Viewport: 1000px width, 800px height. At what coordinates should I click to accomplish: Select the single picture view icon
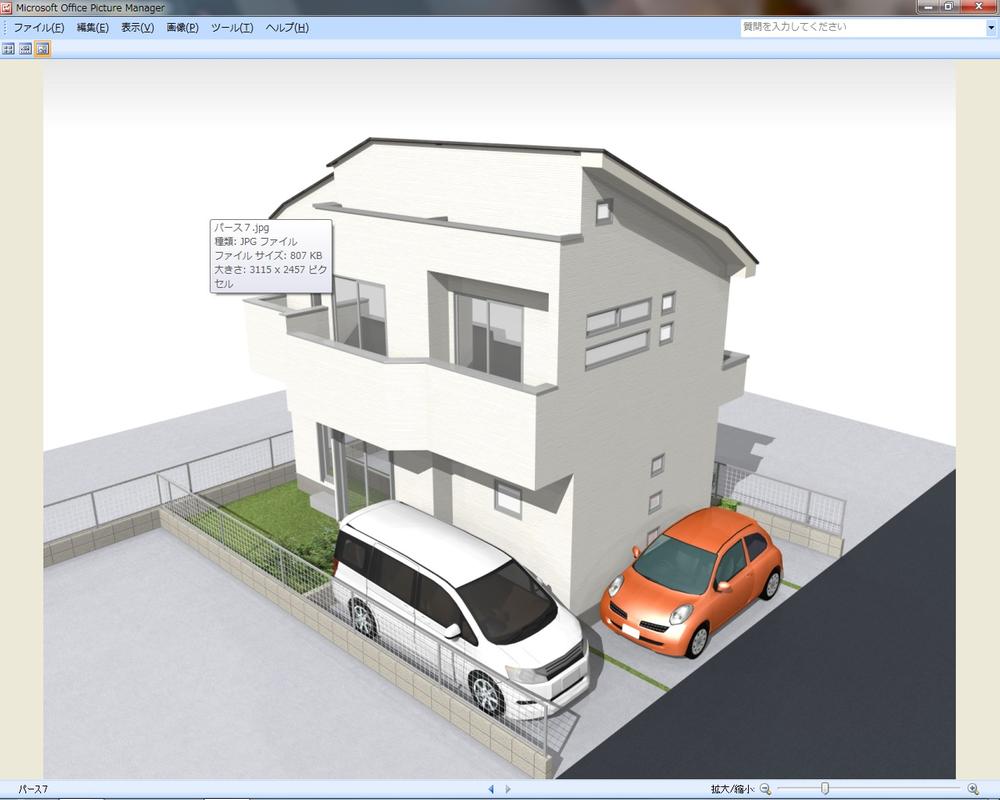(41, 49)
